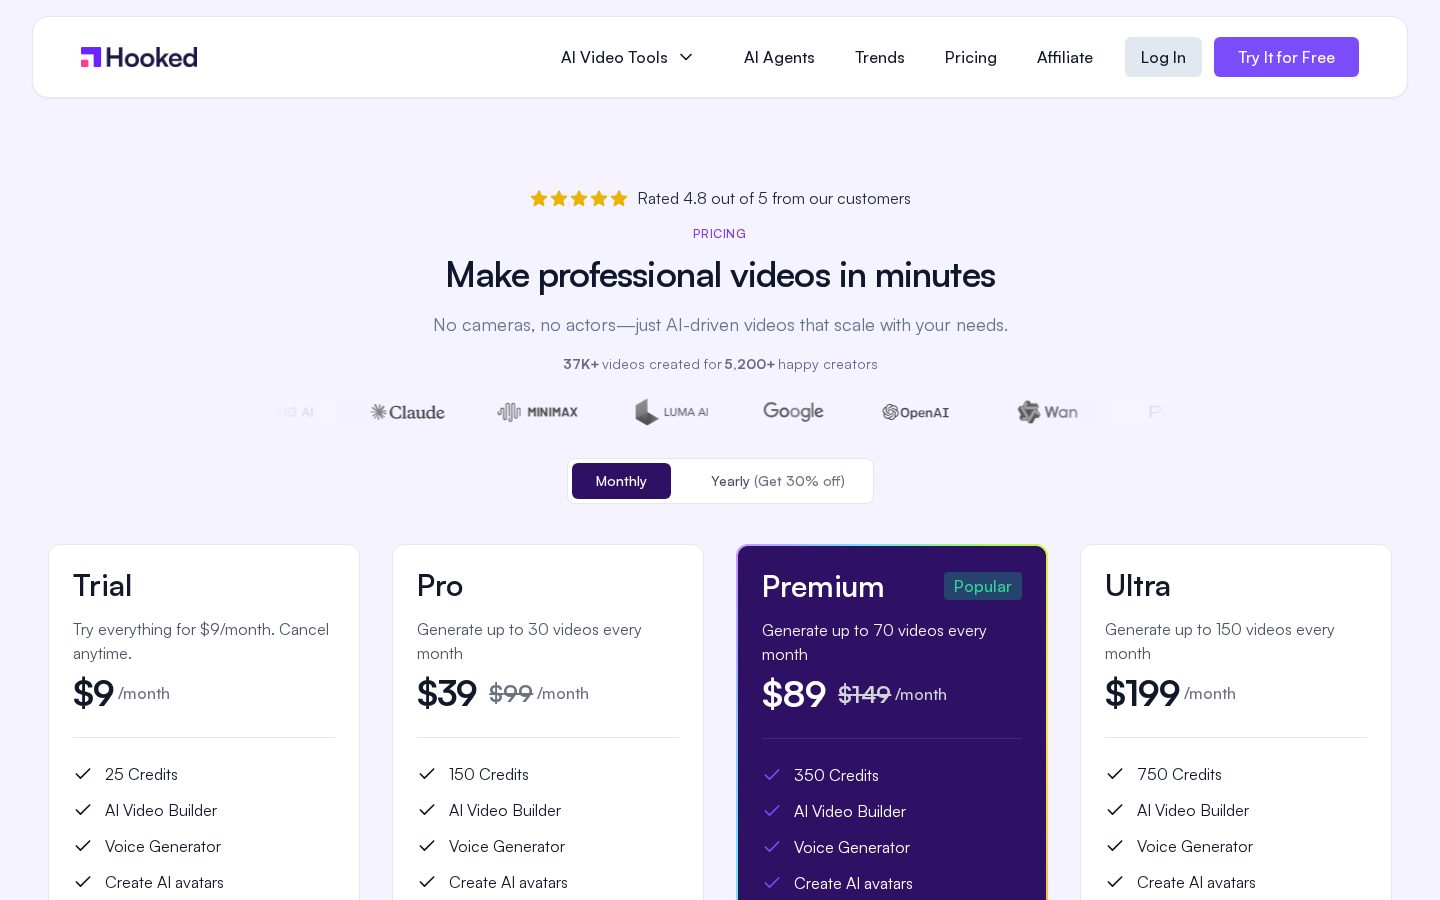
Task: Click the $199 Ultra price
Action: coord(1142,693)
